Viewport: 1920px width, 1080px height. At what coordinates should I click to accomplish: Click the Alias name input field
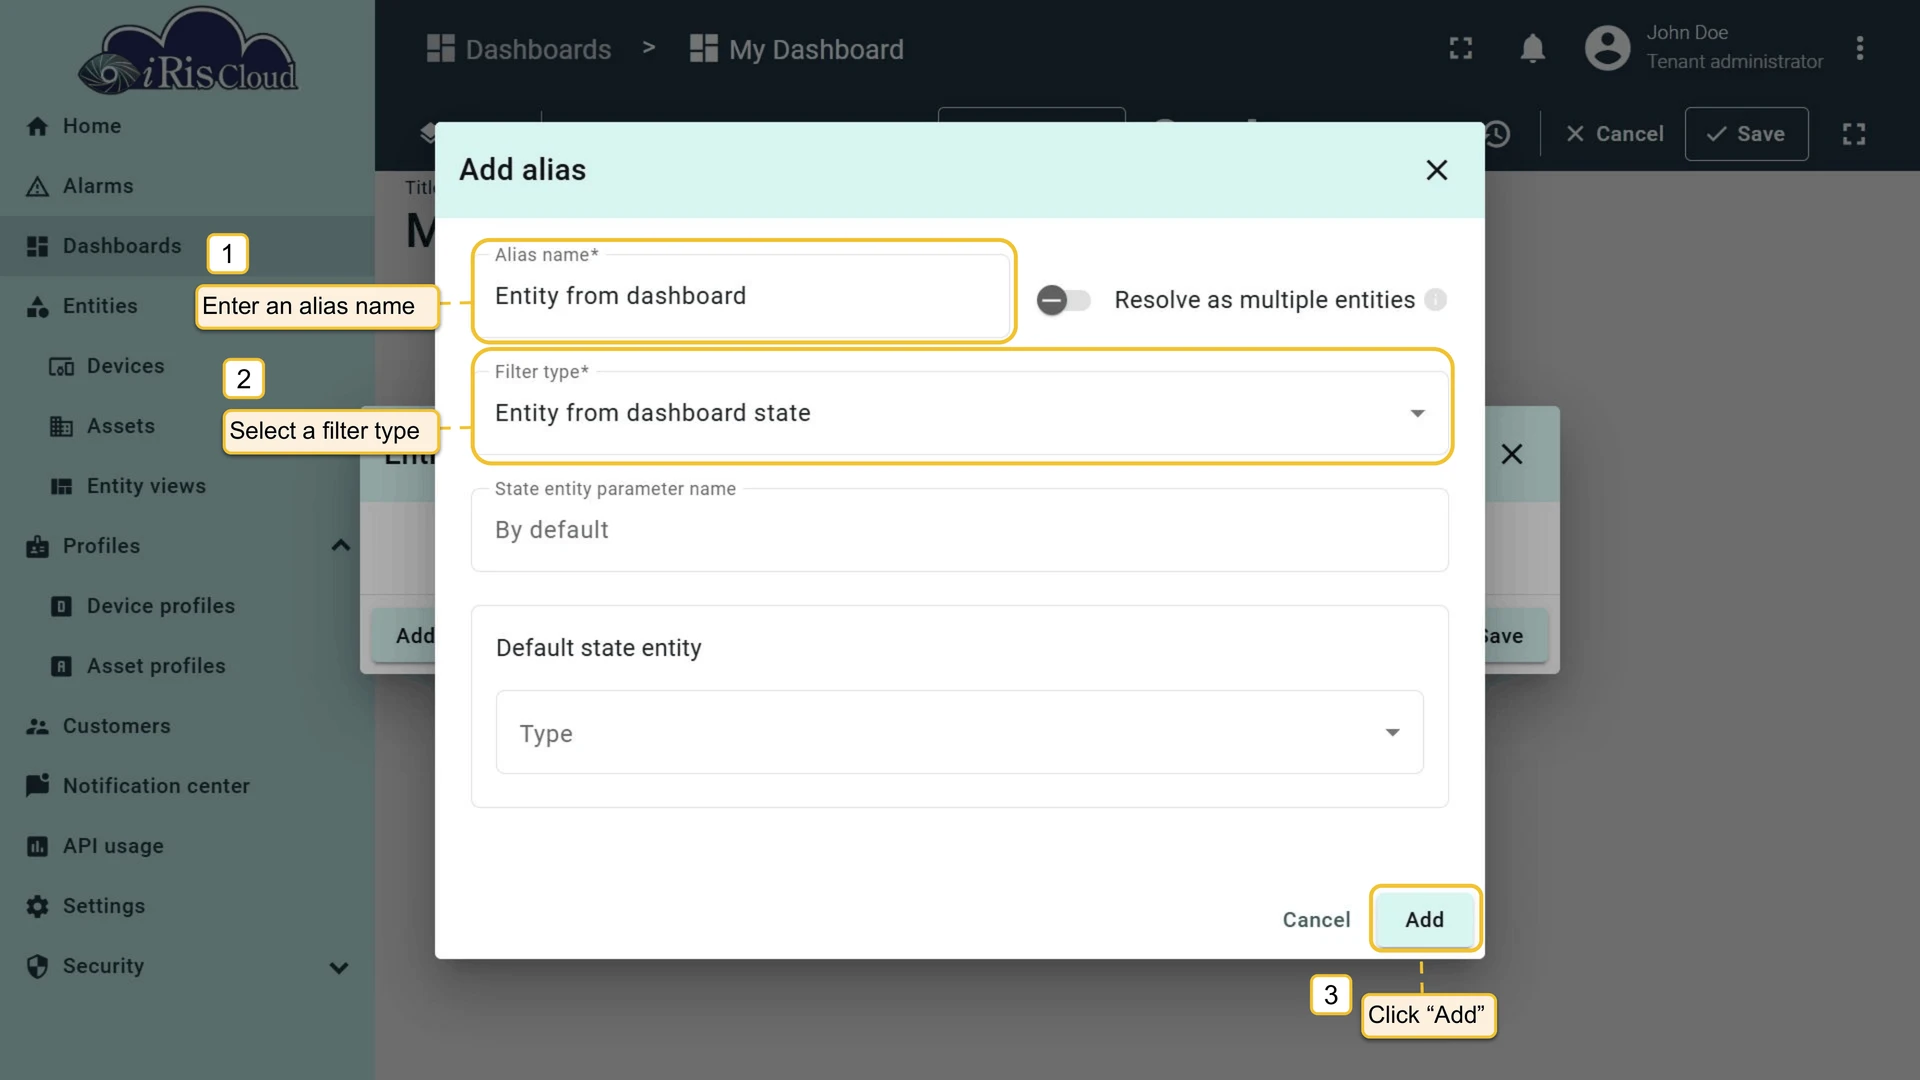(741, 296)
